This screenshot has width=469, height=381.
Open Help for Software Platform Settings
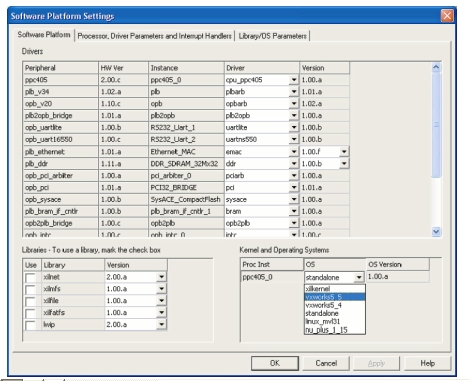[x=428, y=363]
